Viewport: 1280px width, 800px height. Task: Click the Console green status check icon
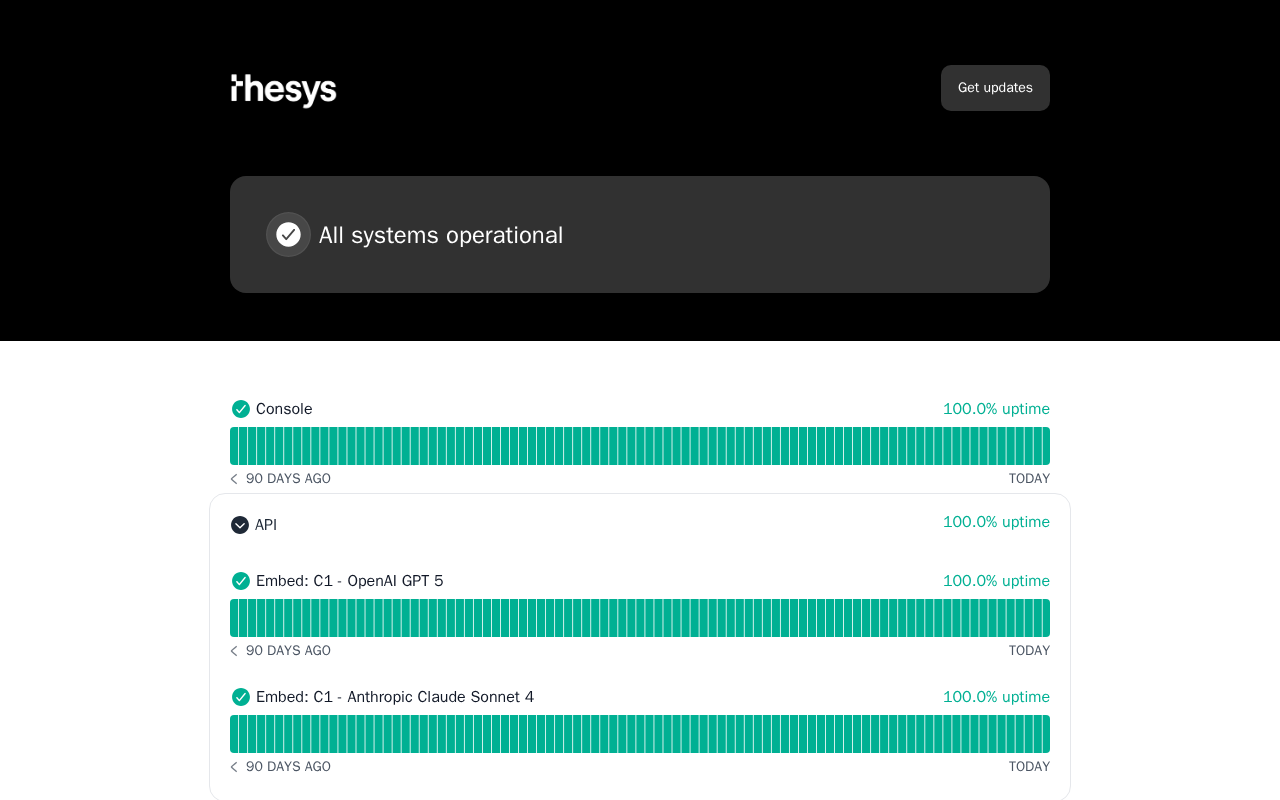point(241,409)
